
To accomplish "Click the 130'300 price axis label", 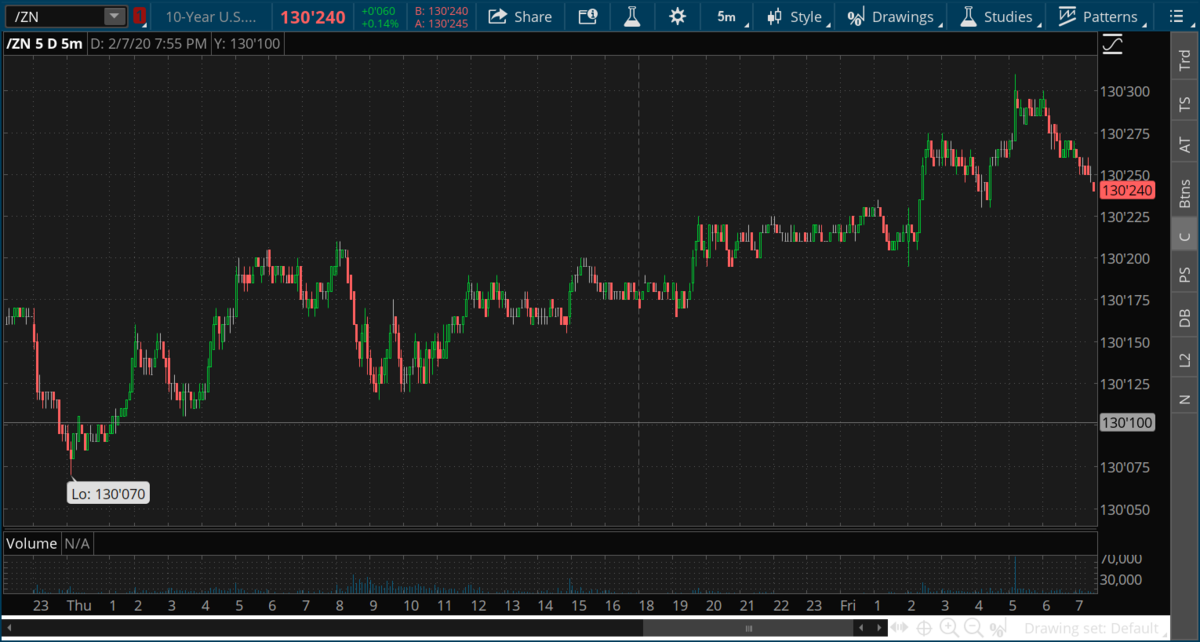I will click(x=1124, y=91).
